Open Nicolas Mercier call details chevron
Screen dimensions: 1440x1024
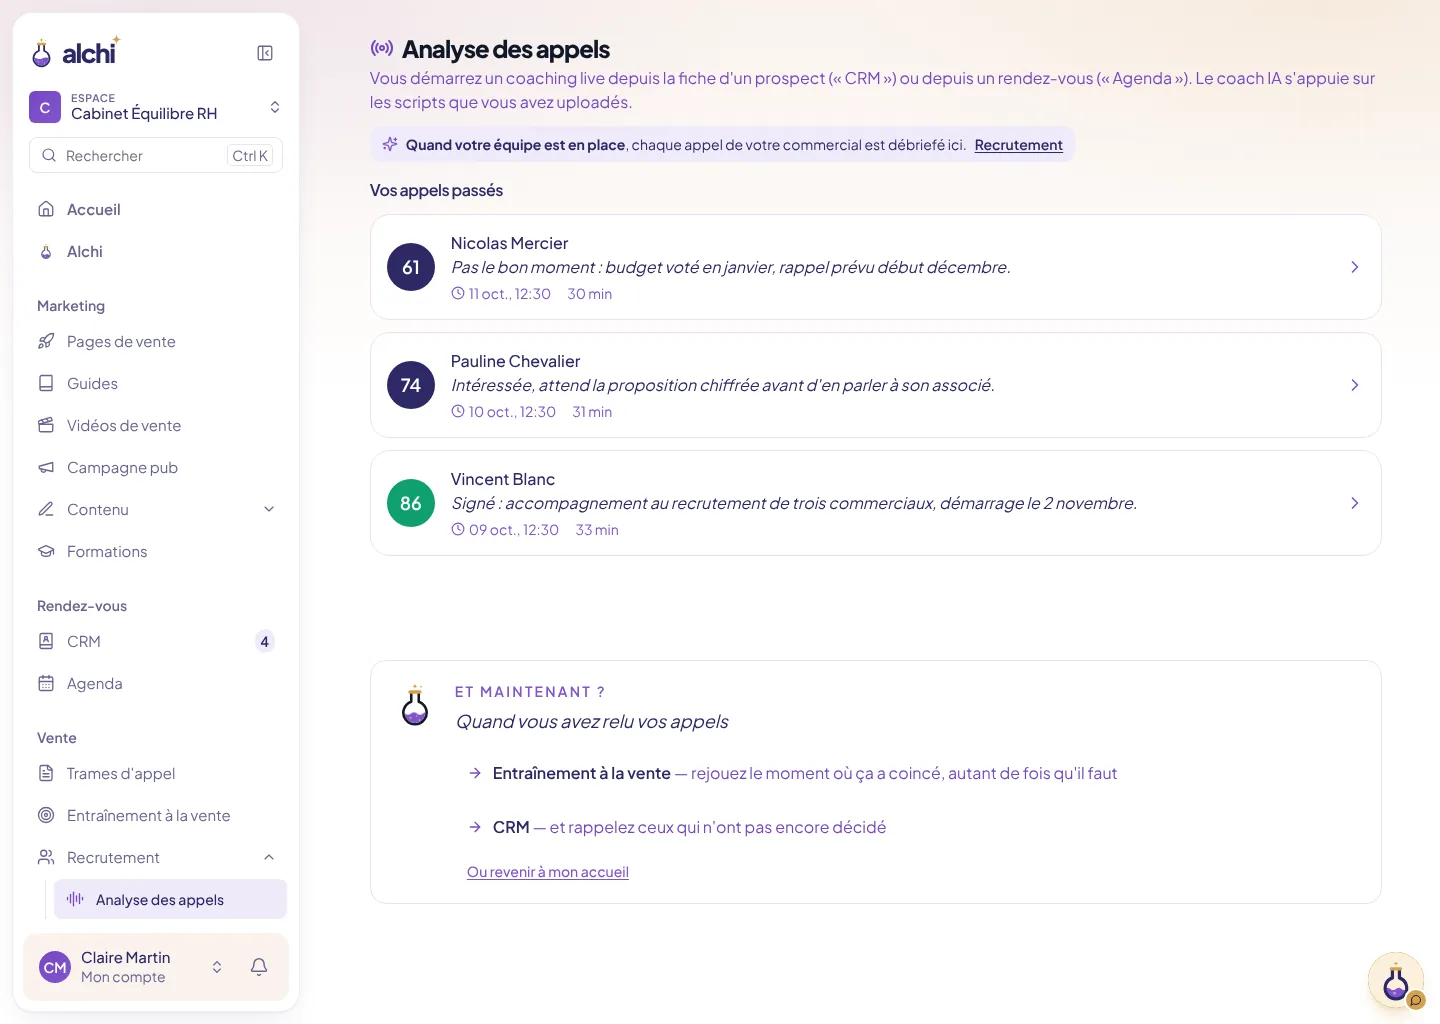pyautogui.click(x=1355, y=267)
